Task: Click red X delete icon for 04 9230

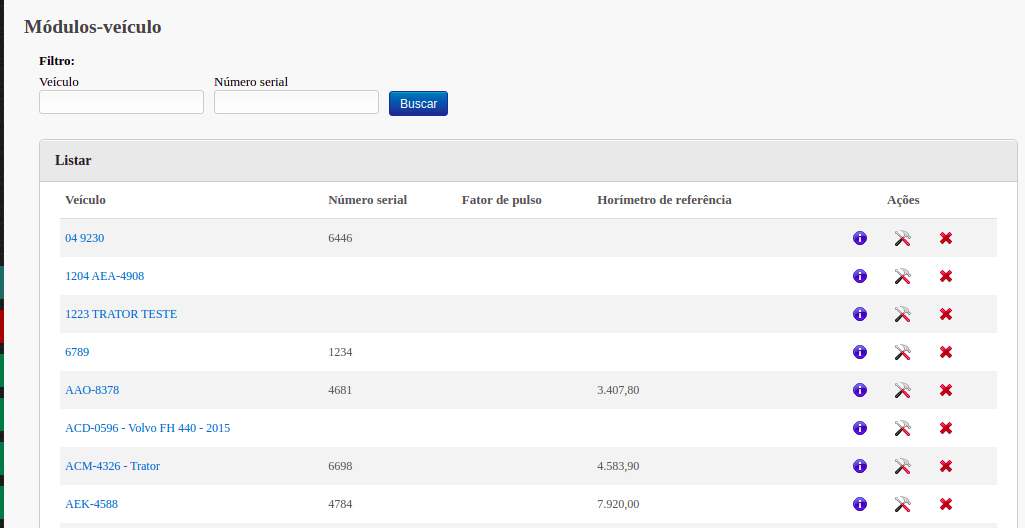Action: click(945, 238)
